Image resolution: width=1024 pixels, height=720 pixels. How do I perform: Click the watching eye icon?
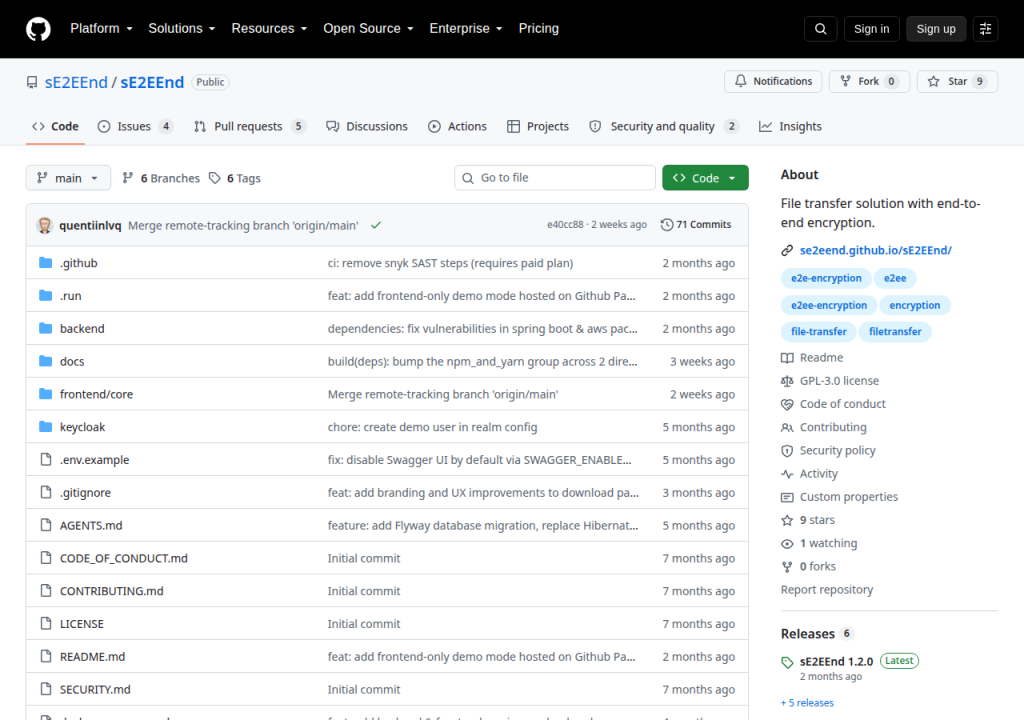point(787,544)
